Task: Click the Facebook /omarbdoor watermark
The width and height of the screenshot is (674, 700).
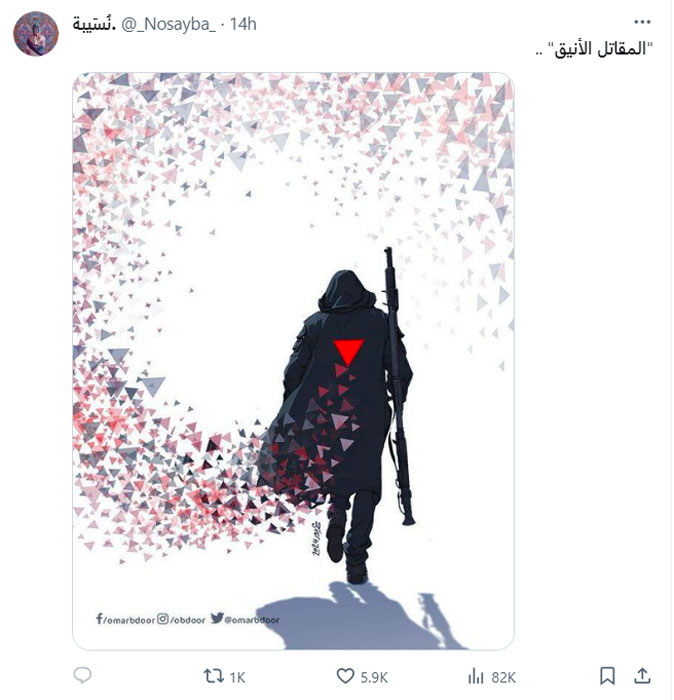Action: [125, 619]
